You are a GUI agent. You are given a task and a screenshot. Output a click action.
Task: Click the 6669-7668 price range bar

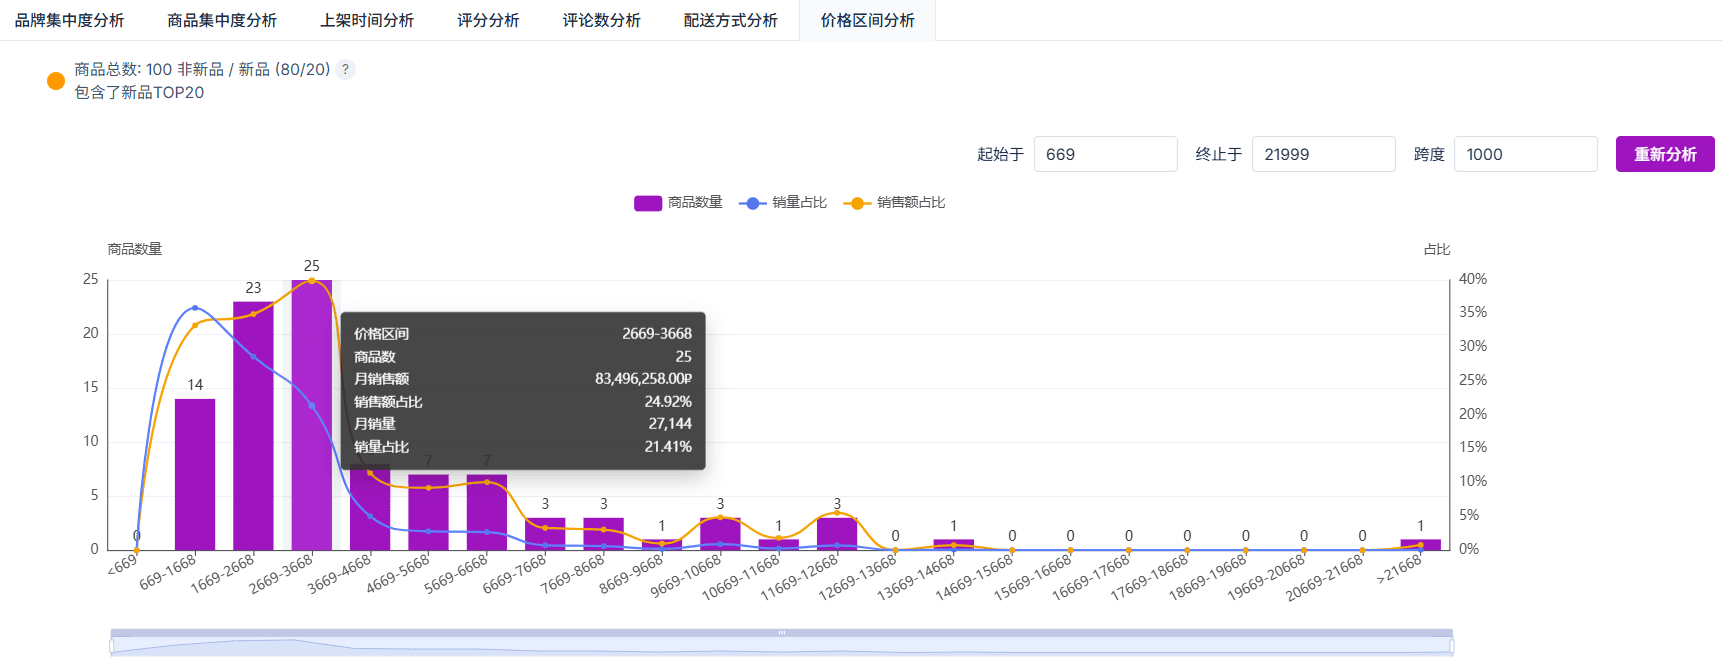[545, 534]
